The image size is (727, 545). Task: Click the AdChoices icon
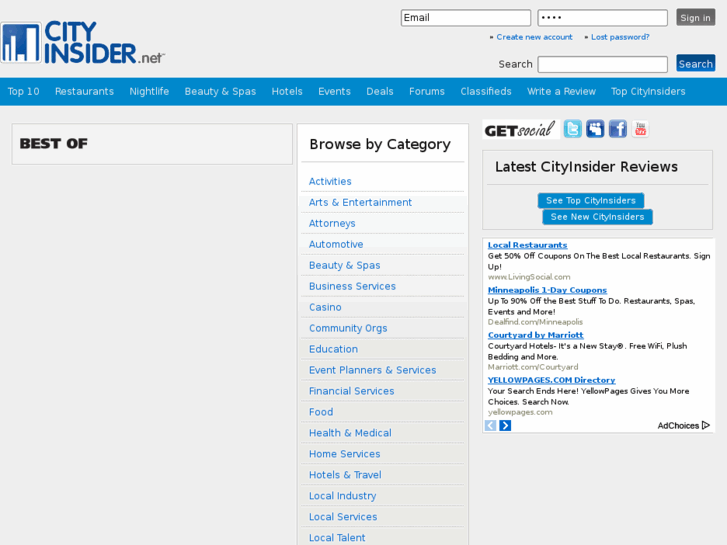pos(706,425)
